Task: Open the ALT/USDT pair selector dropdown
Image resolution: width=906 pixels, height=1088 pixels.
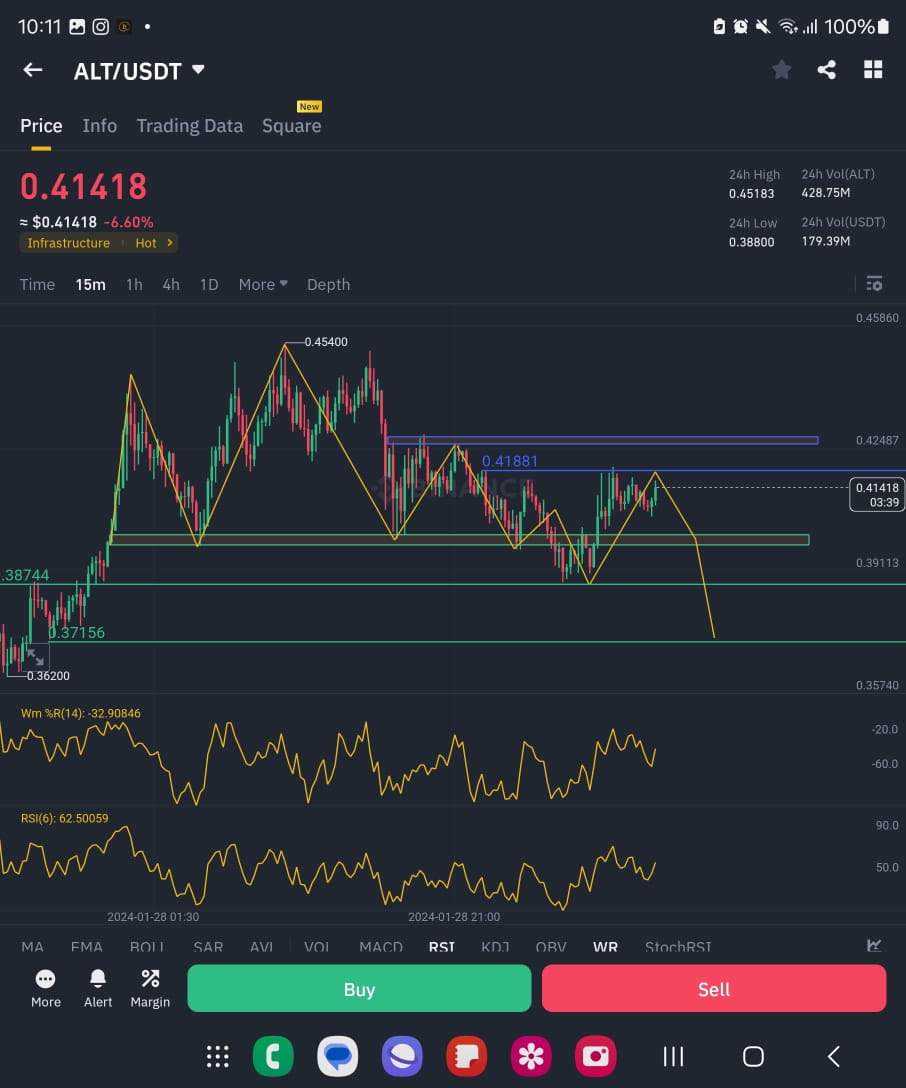Action: click(139, 70)
